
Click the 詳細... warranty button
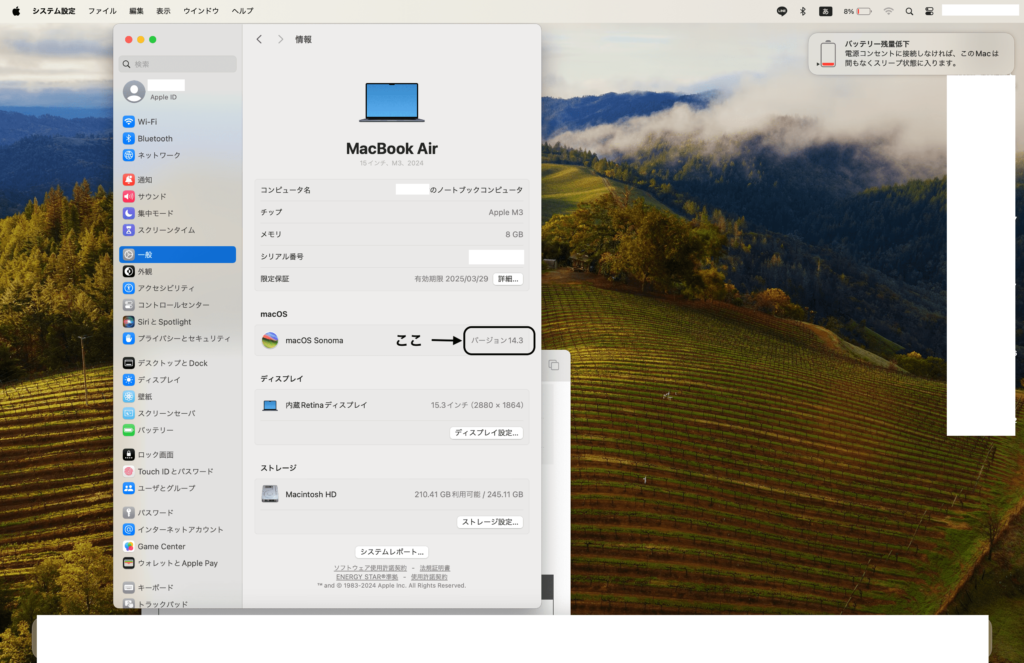point(508,279)
